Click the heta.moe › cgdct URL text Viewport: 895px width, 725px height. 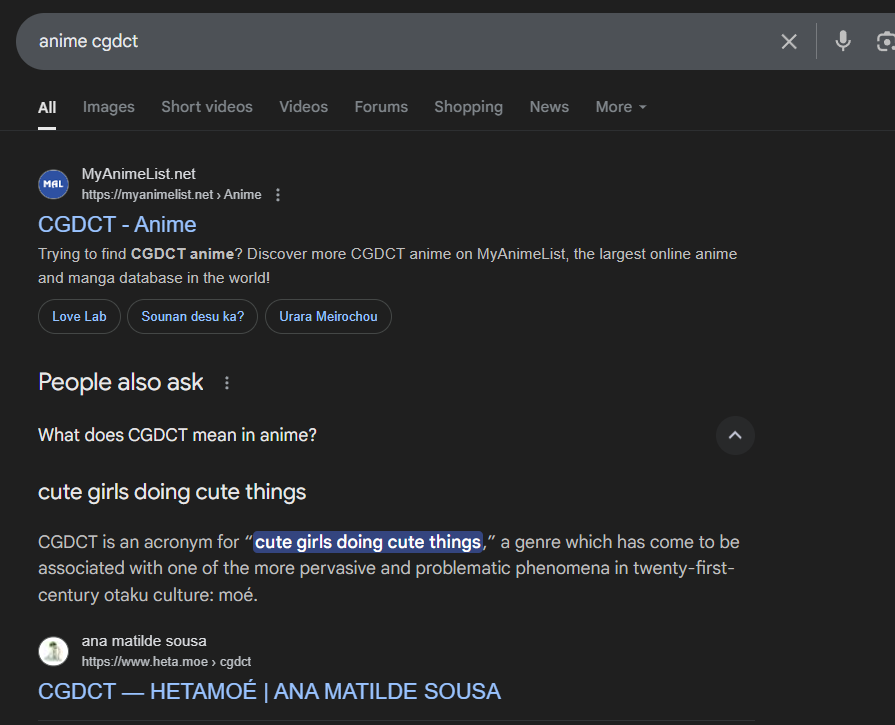coord(166,662)
